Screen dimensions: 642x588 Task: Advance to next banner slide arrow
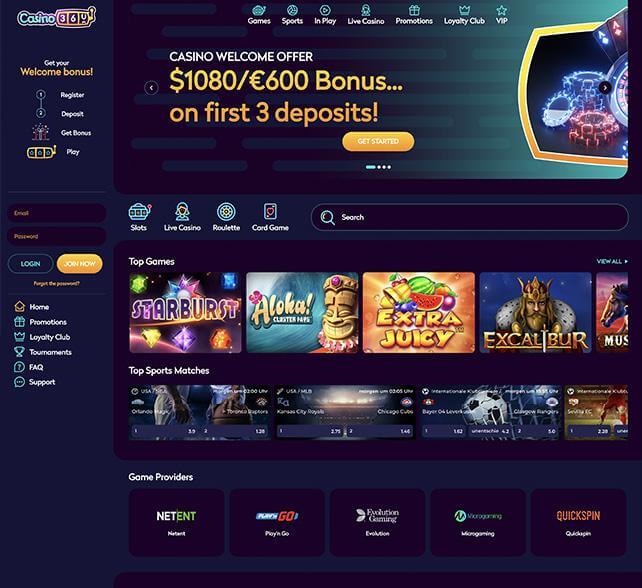605,87
